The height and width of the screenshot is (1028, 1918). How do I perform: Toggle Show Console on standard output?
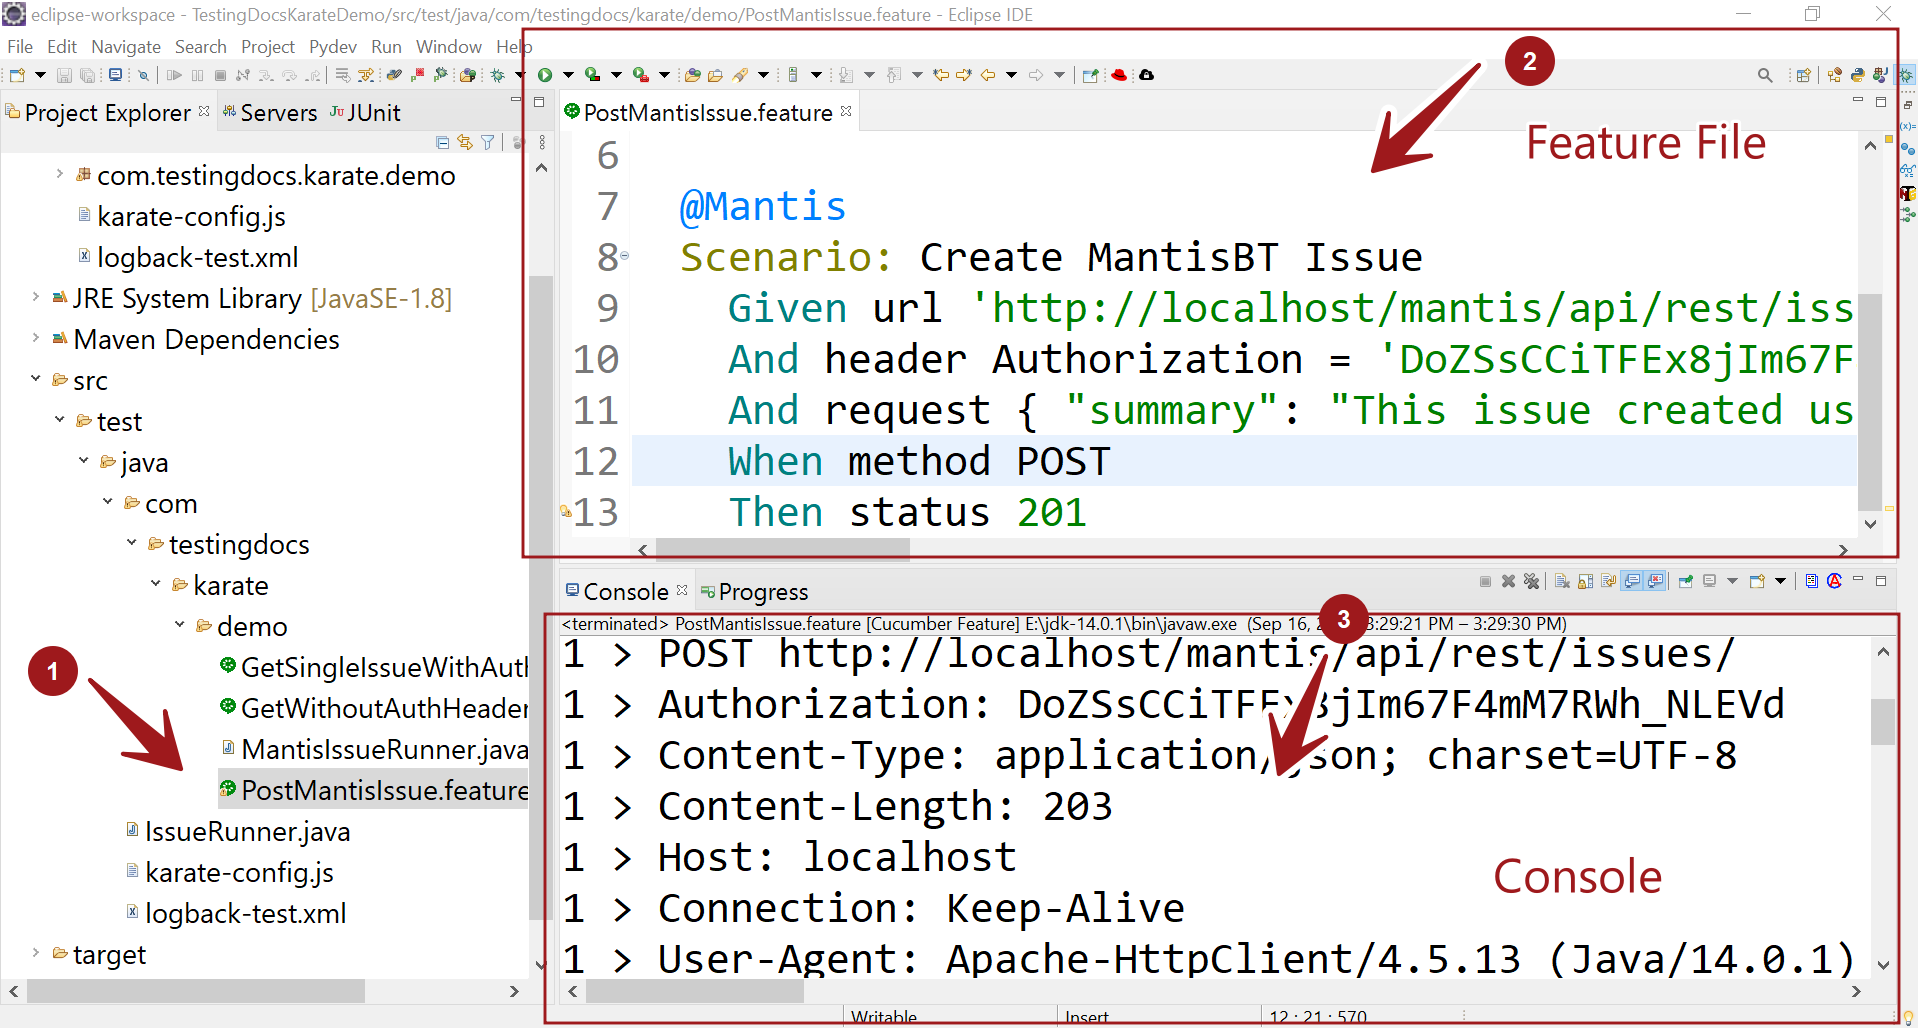[x=1632, y=581]
